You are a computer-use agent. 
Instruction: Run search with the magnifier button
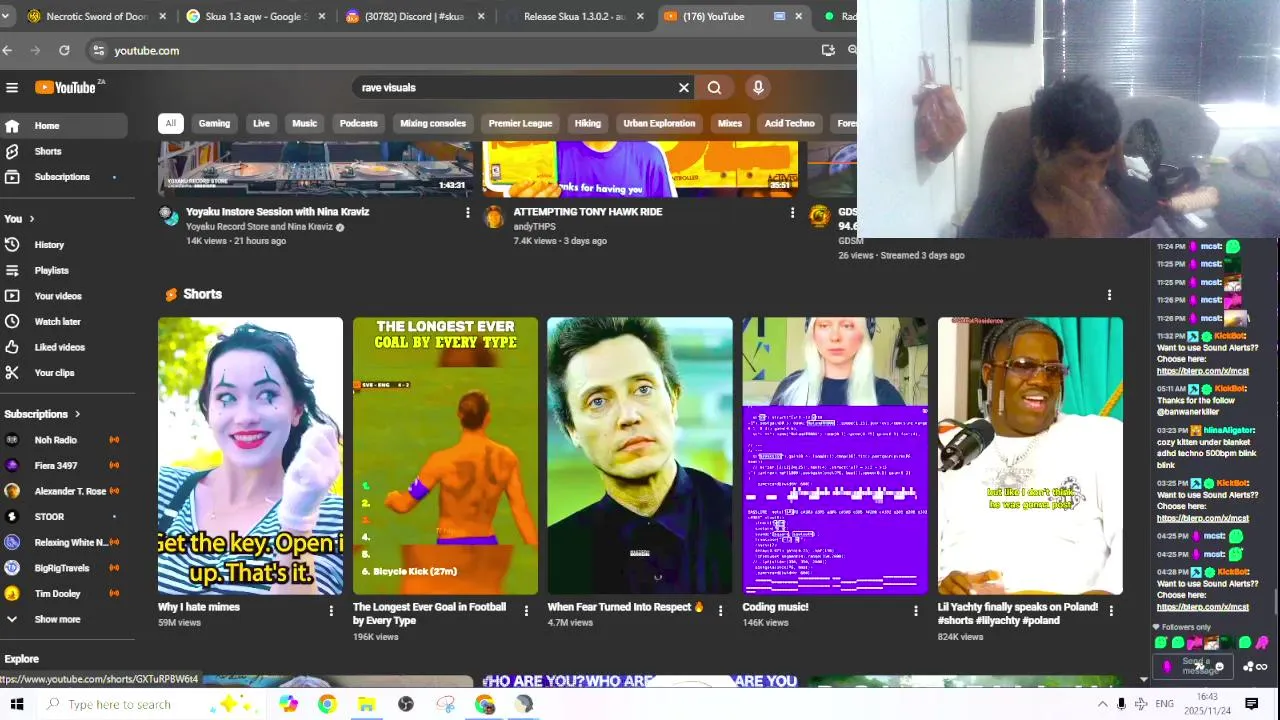point(714,88)
